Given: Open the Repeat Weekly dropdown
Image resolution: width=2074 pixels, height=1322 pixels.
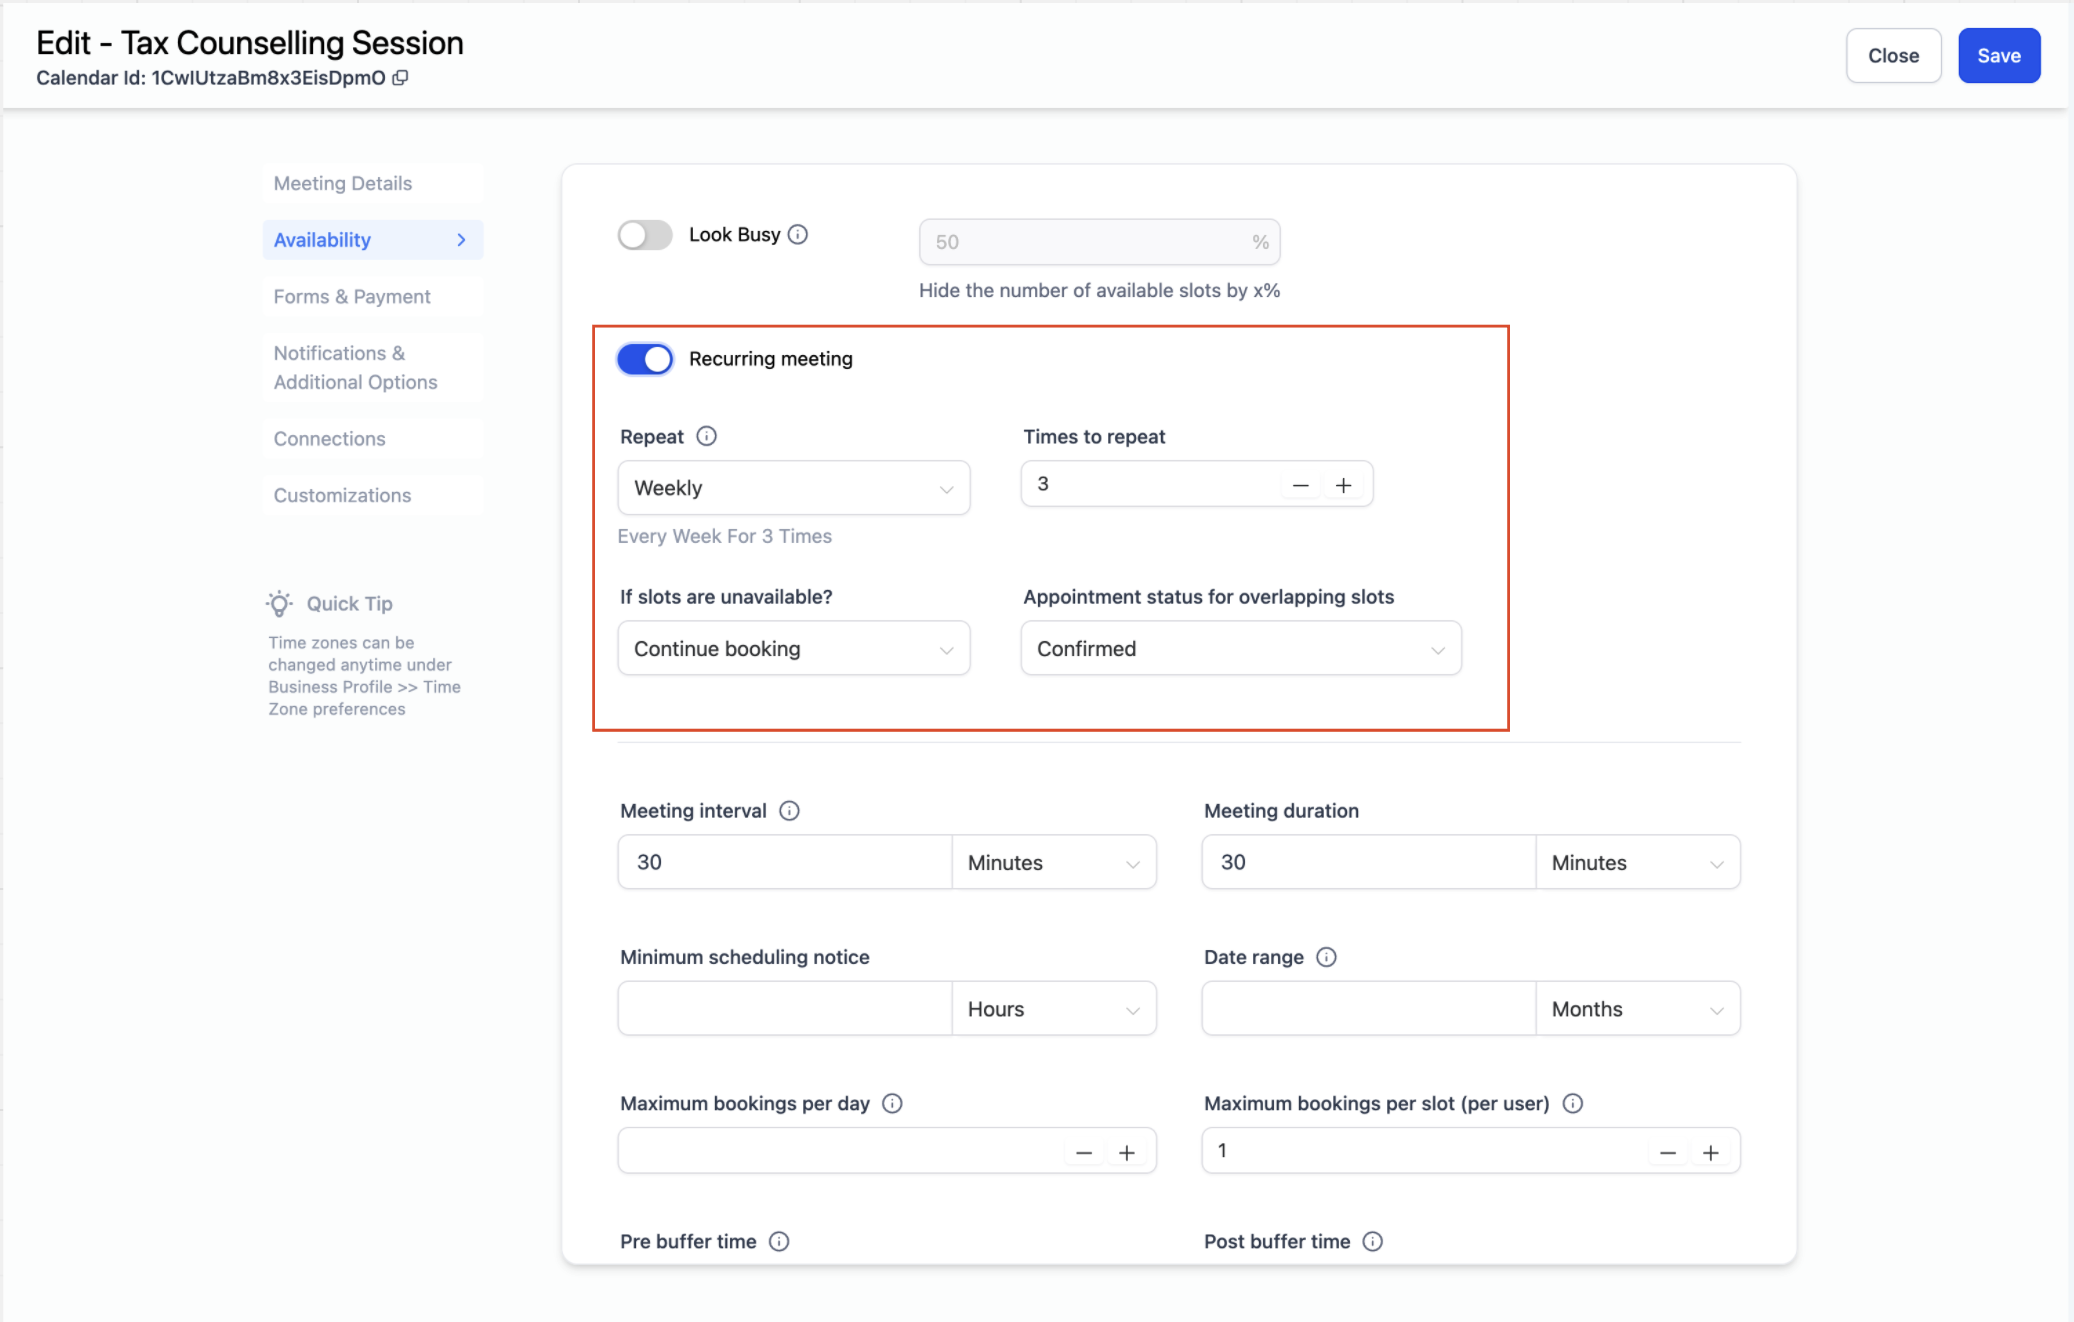Looking at the screenshot, I should (x=793, y=488).
